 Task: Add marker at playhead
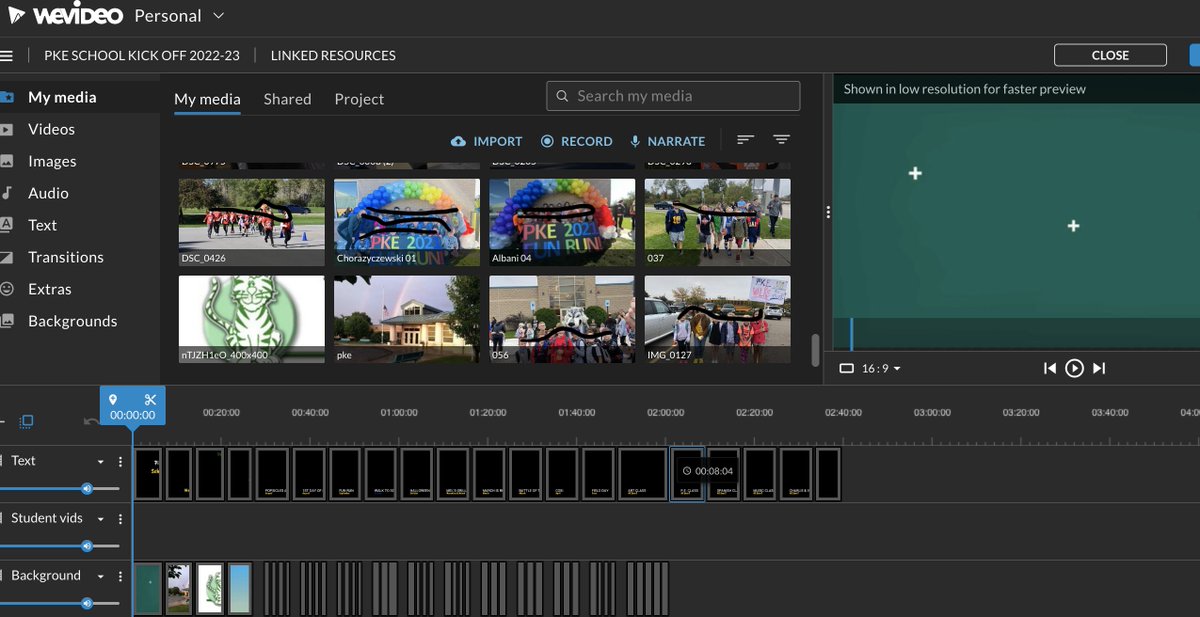[113, 400]
